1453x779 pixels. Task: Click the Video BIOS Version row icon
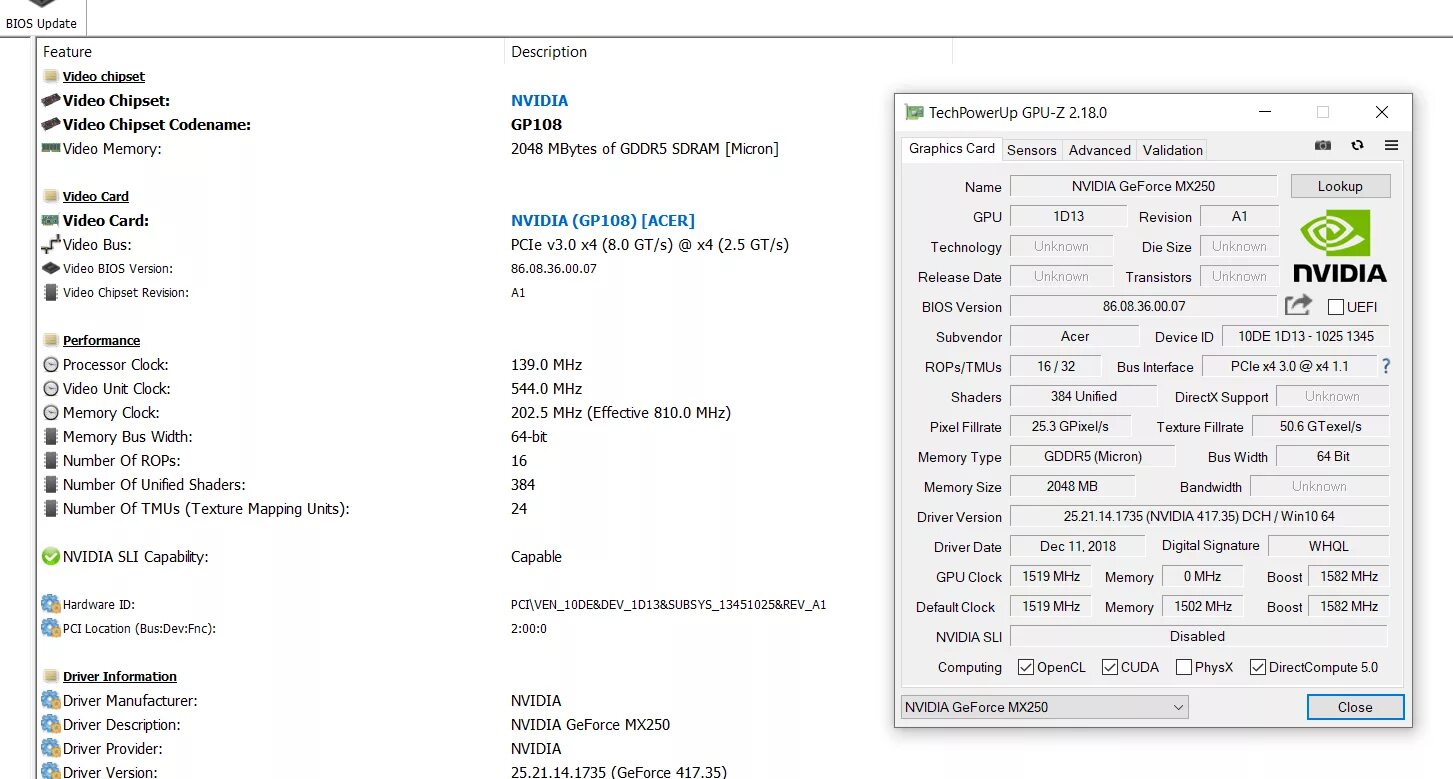[51, 268]
